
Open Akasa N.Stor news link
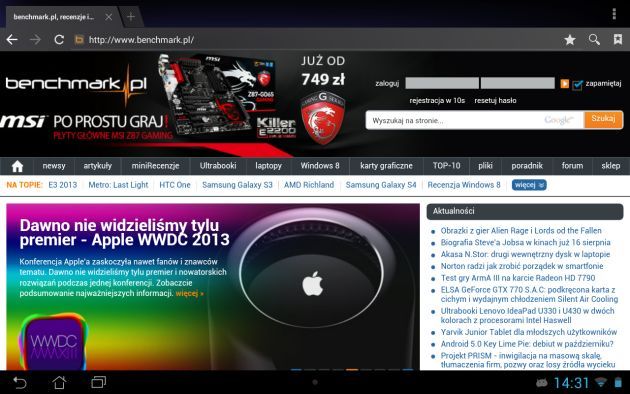[x=525, y=254]
